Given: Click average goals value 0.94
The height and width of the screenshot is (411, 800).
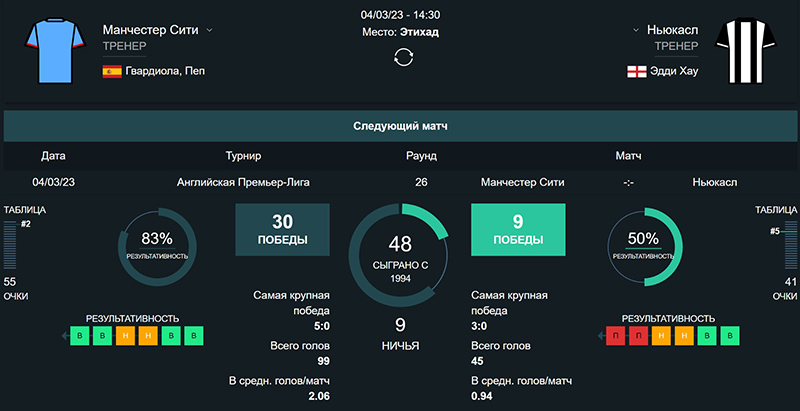Looking at the screenshot, I should coord(482,396).
